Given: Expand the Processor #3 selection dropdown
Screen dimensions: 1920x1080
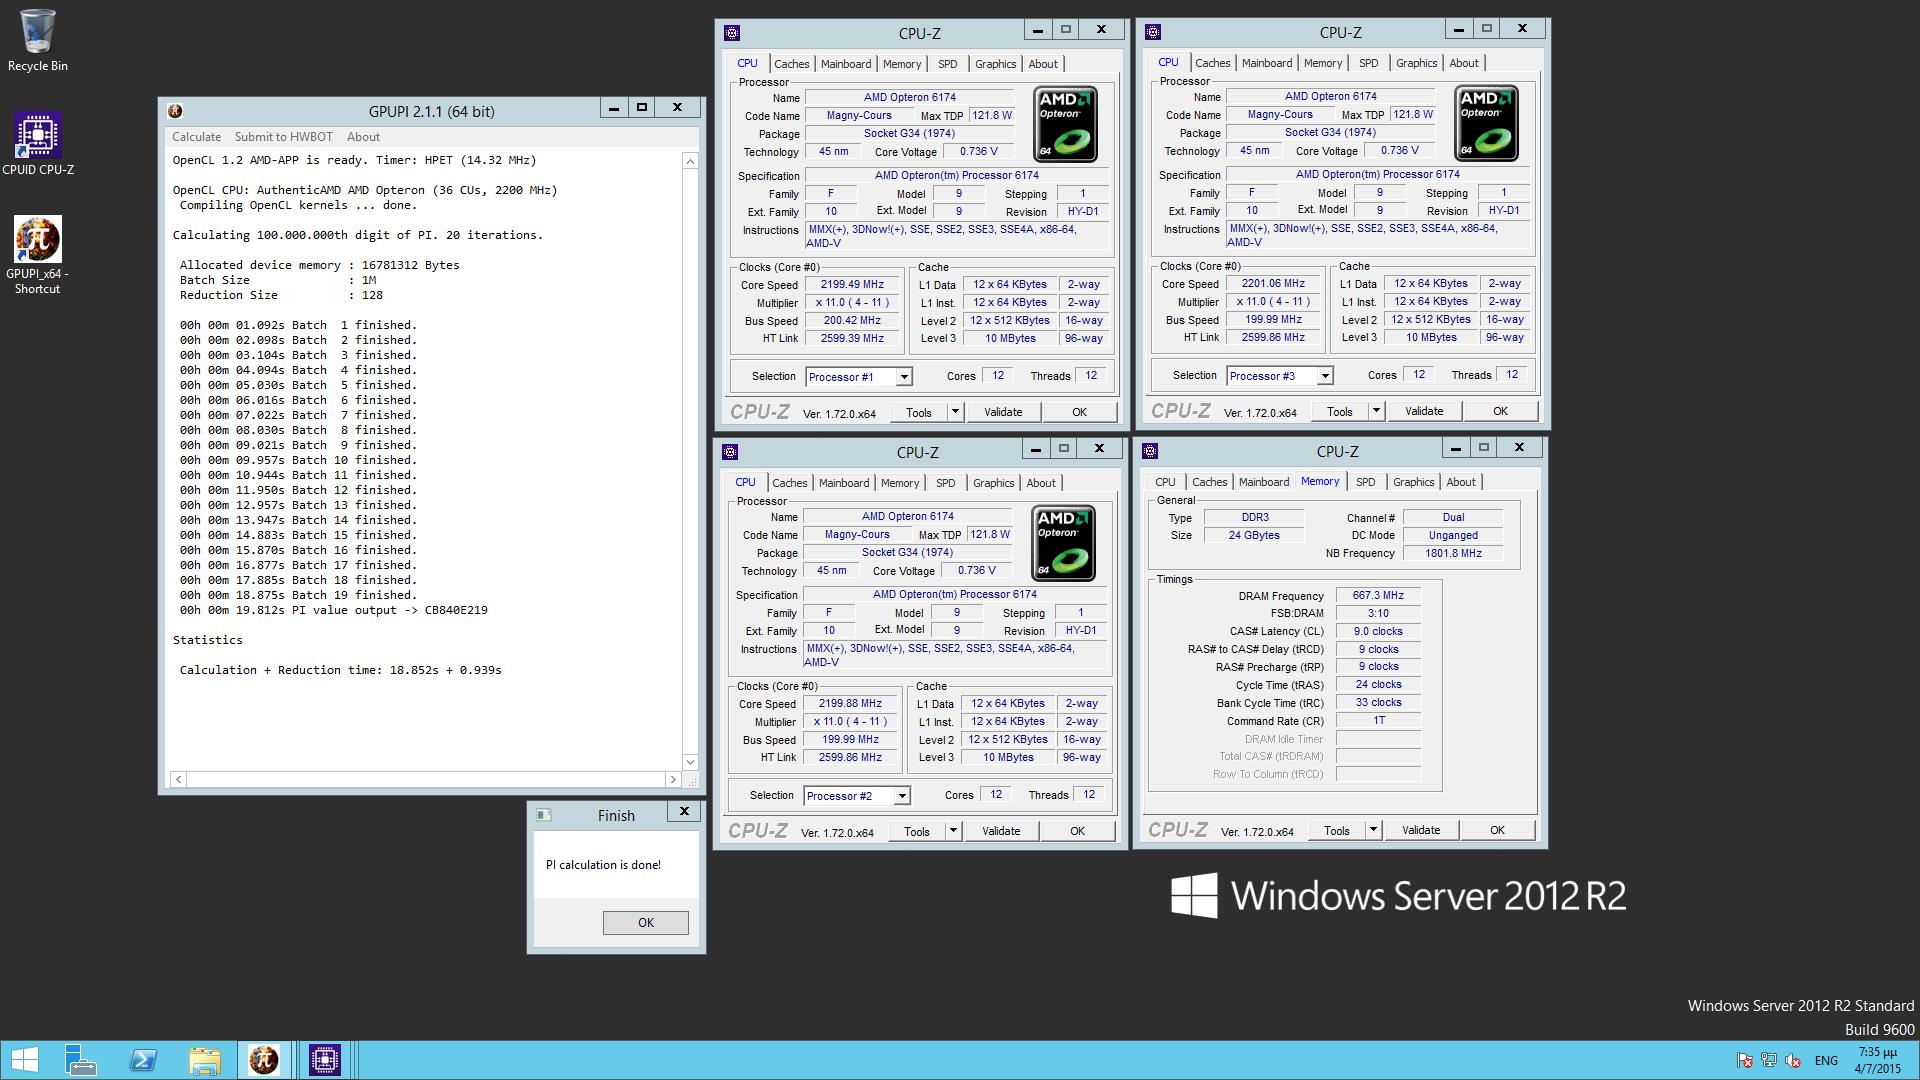Looking at the screenshot, I should [x=1324, y=376].
